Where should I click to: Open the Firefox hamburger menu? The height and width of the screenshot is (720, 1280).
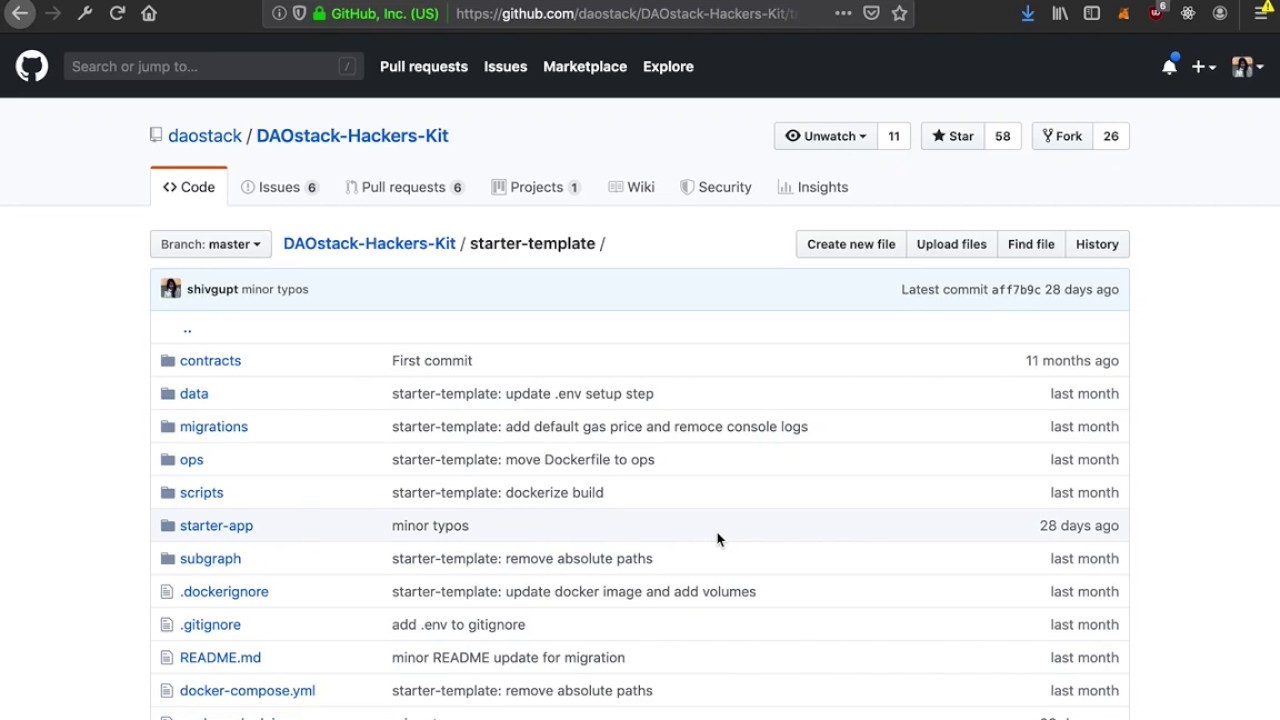point(1262,13)
